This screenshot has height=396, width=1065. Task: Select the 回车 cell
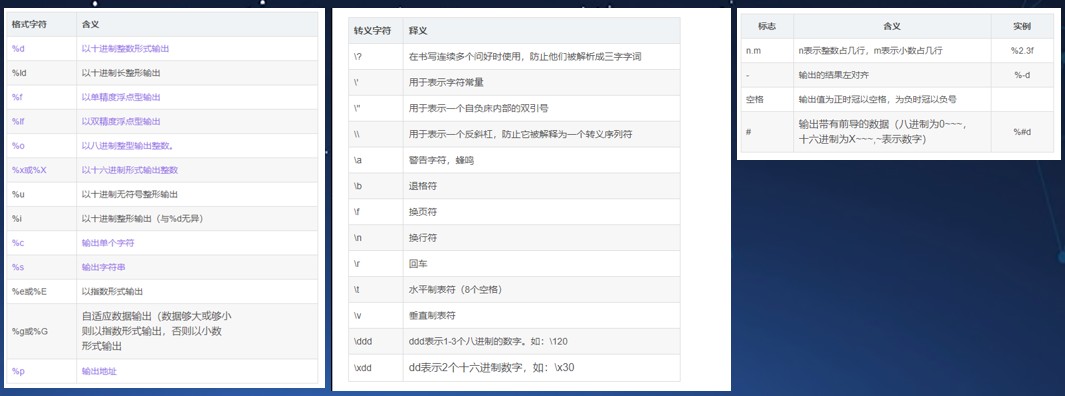pyautogui.click(x=541, y=264)
